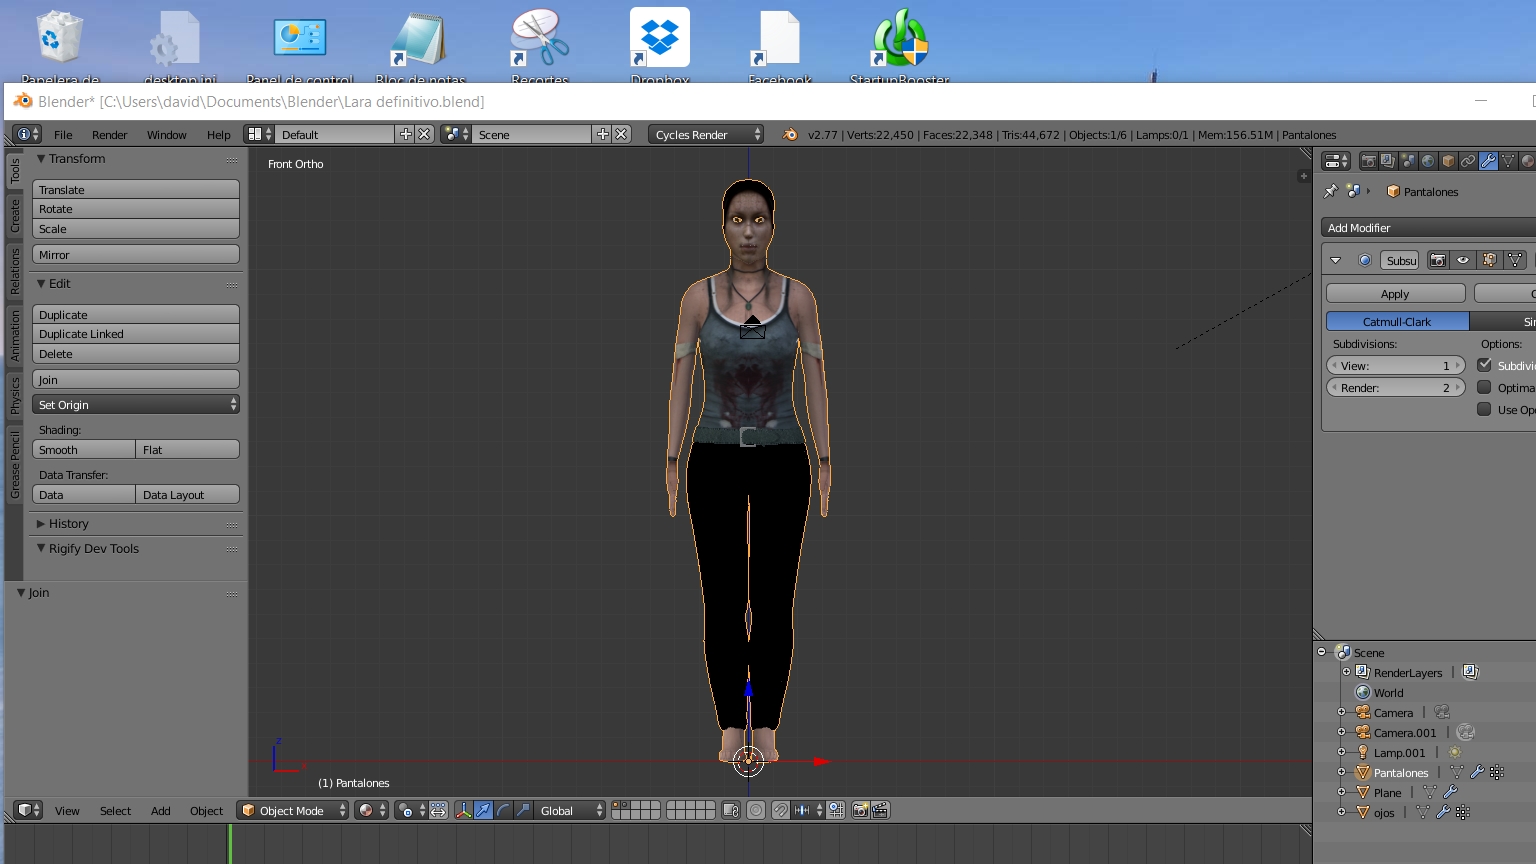Toggle modifier viewport visibility eye icon
Image resolution: width=1536 pixels, height=864 pixels.
click(1464, 260)
